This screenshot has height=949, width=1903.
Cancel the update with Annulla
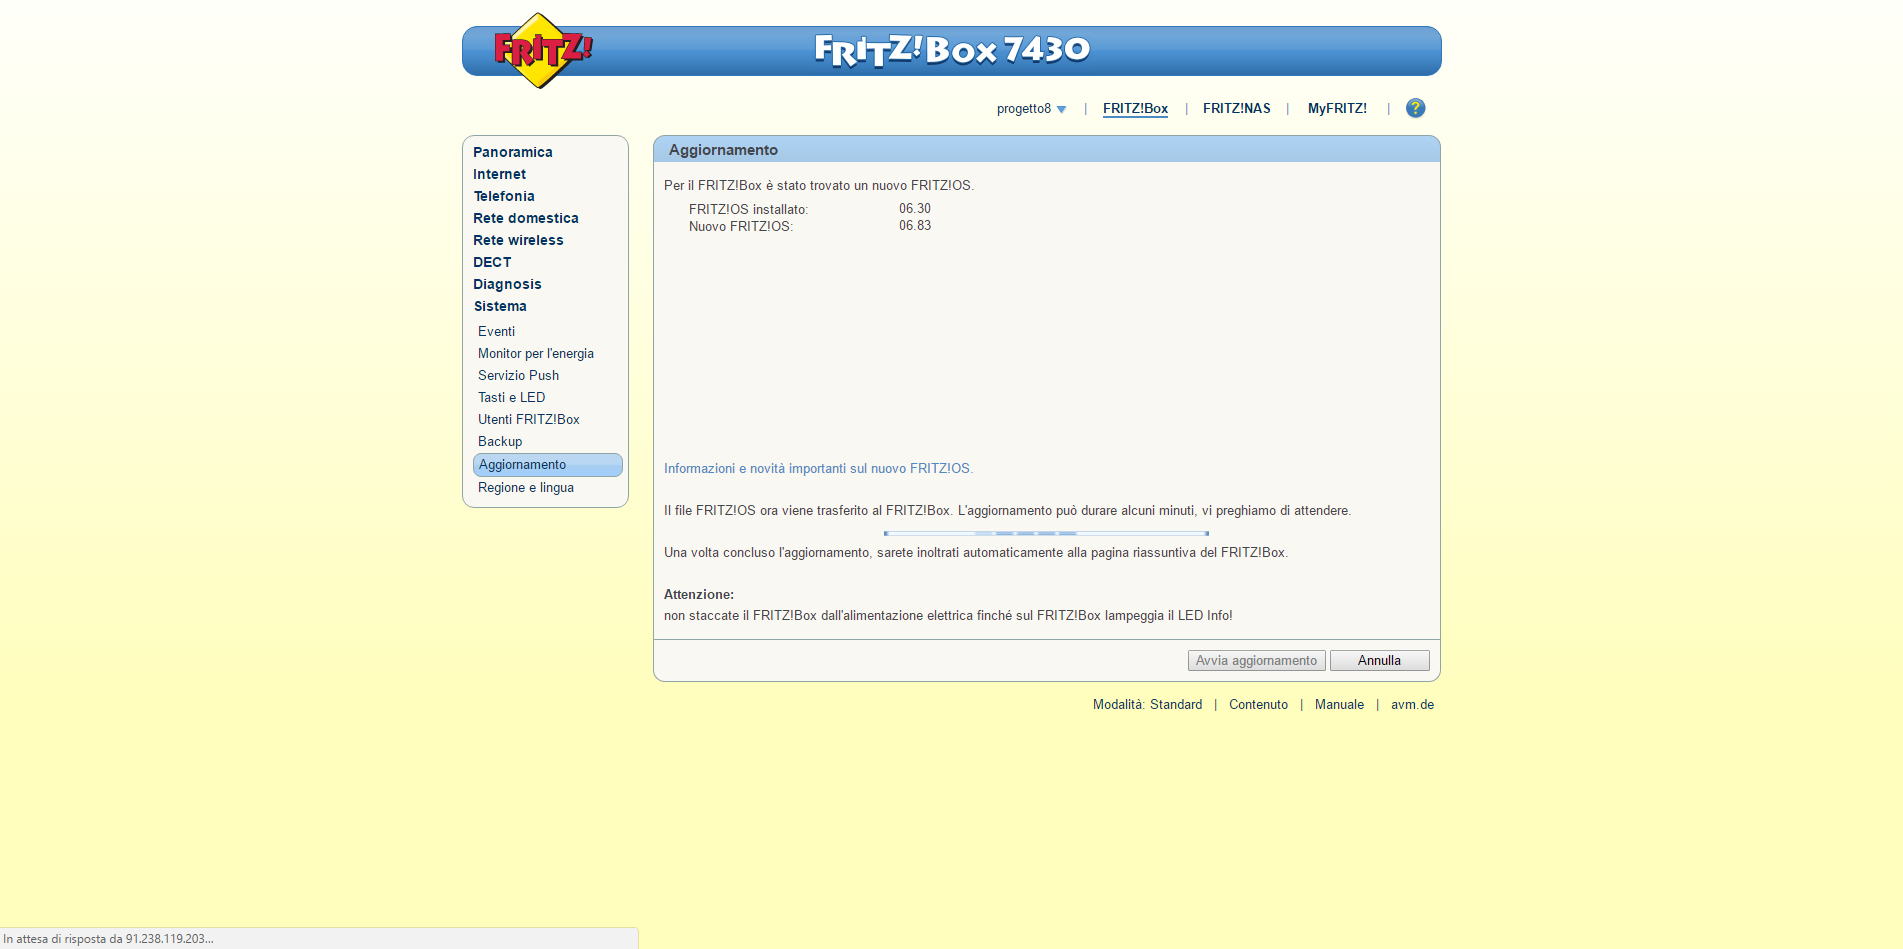point(1380,661)
